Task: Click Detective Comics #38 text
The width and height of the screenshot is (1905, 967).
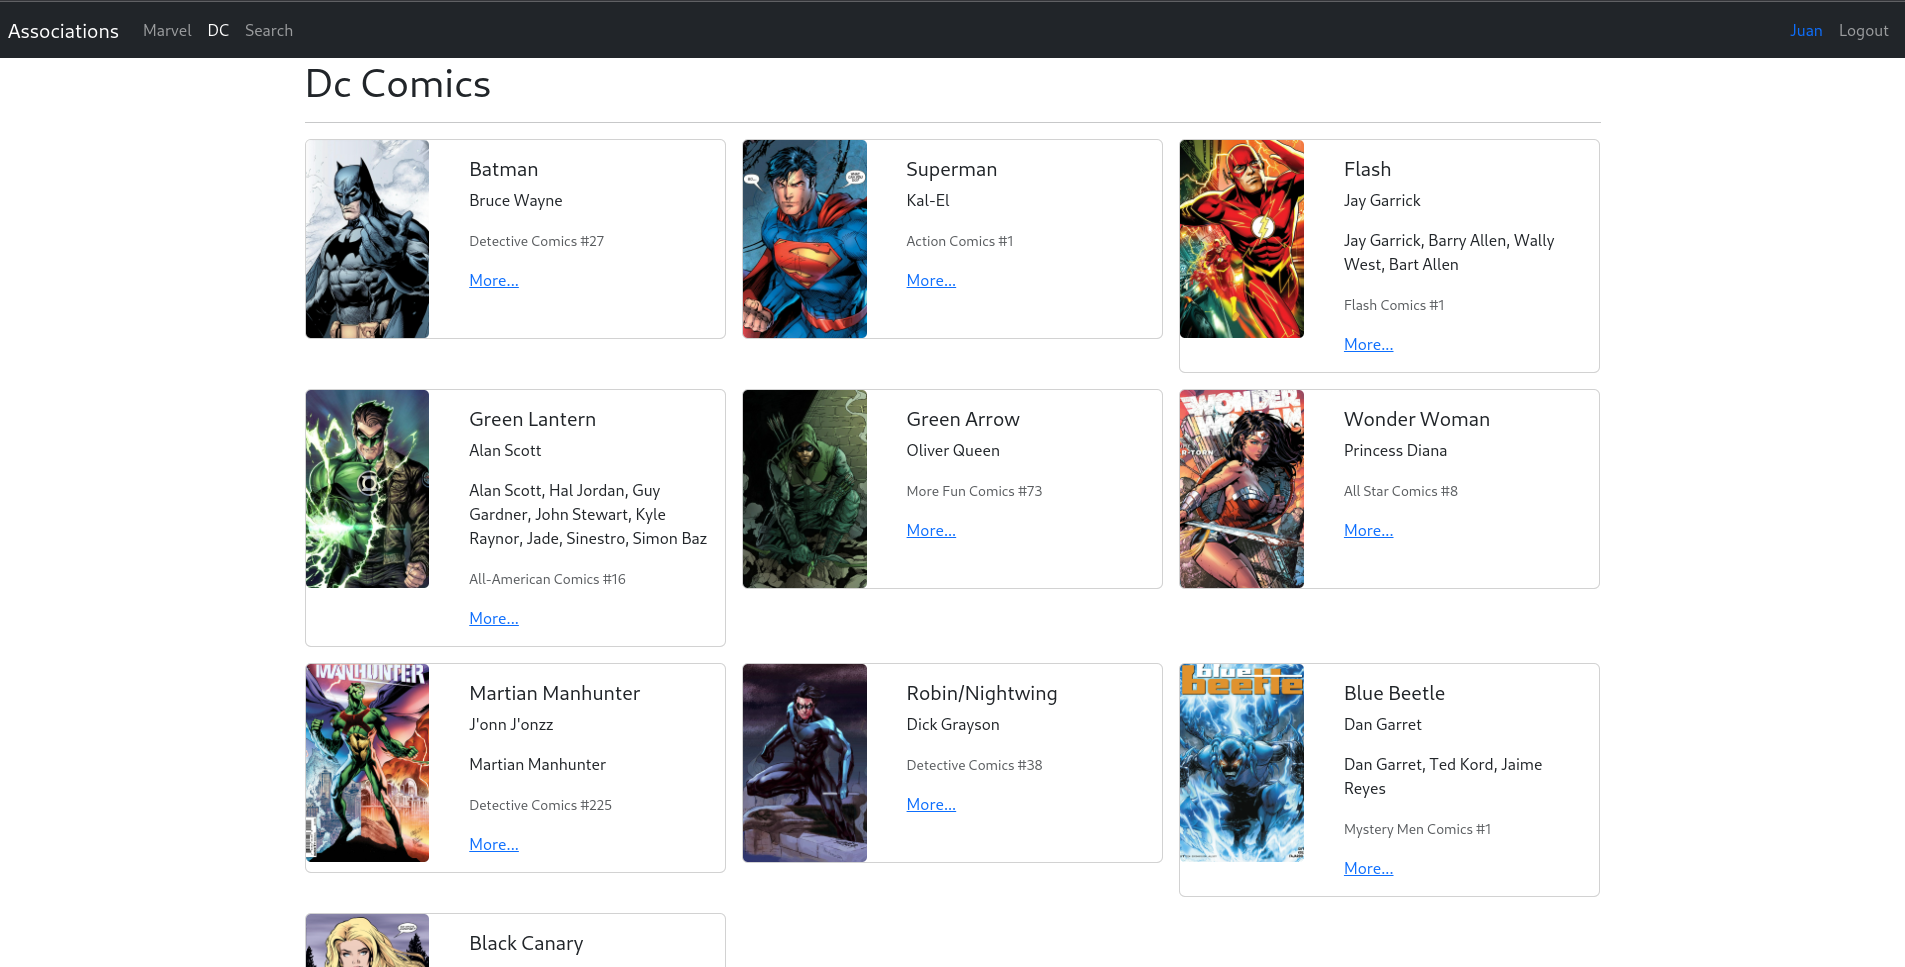Action: pos(974,766)
